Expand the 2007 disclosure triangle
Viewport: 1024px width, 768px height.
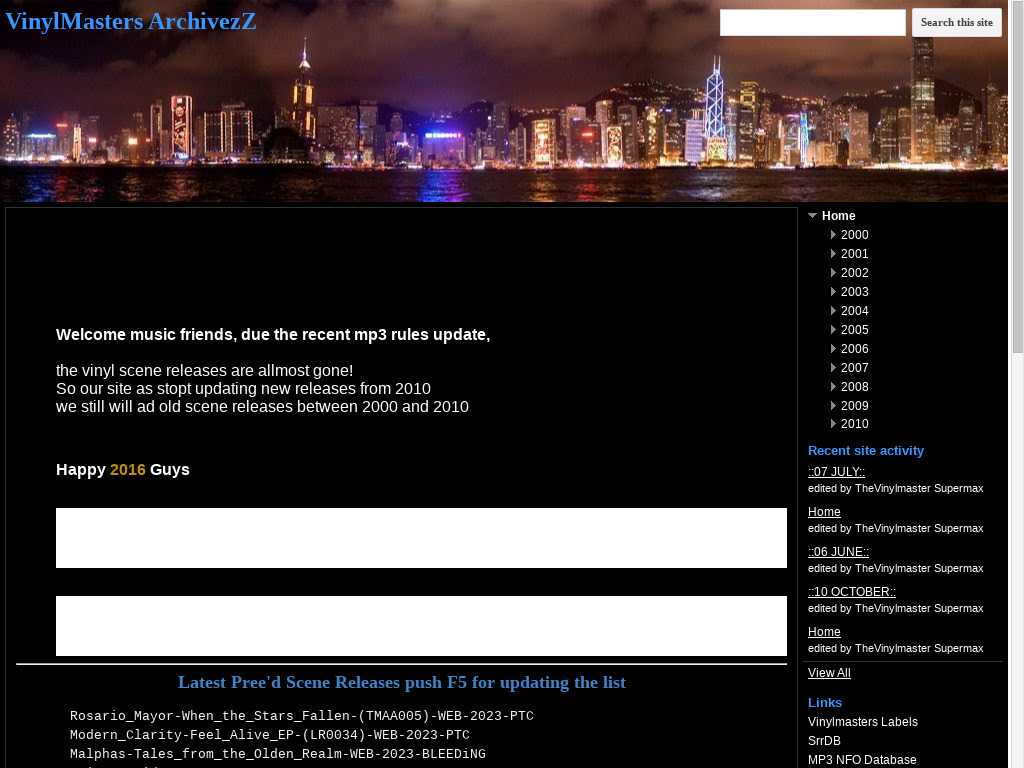pyautogui.click(x=833, y=368)
